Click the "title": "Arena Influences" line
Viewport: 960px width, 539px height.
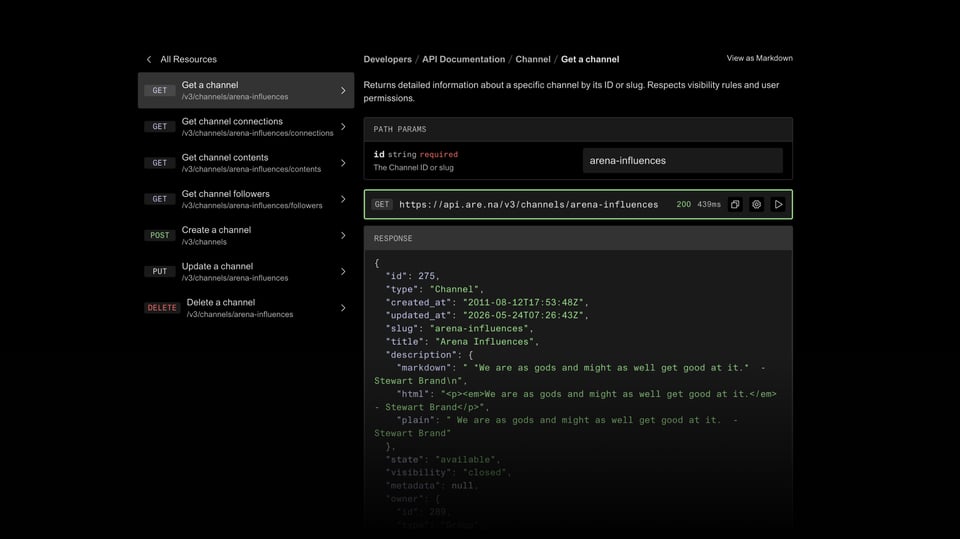[462, 342]
